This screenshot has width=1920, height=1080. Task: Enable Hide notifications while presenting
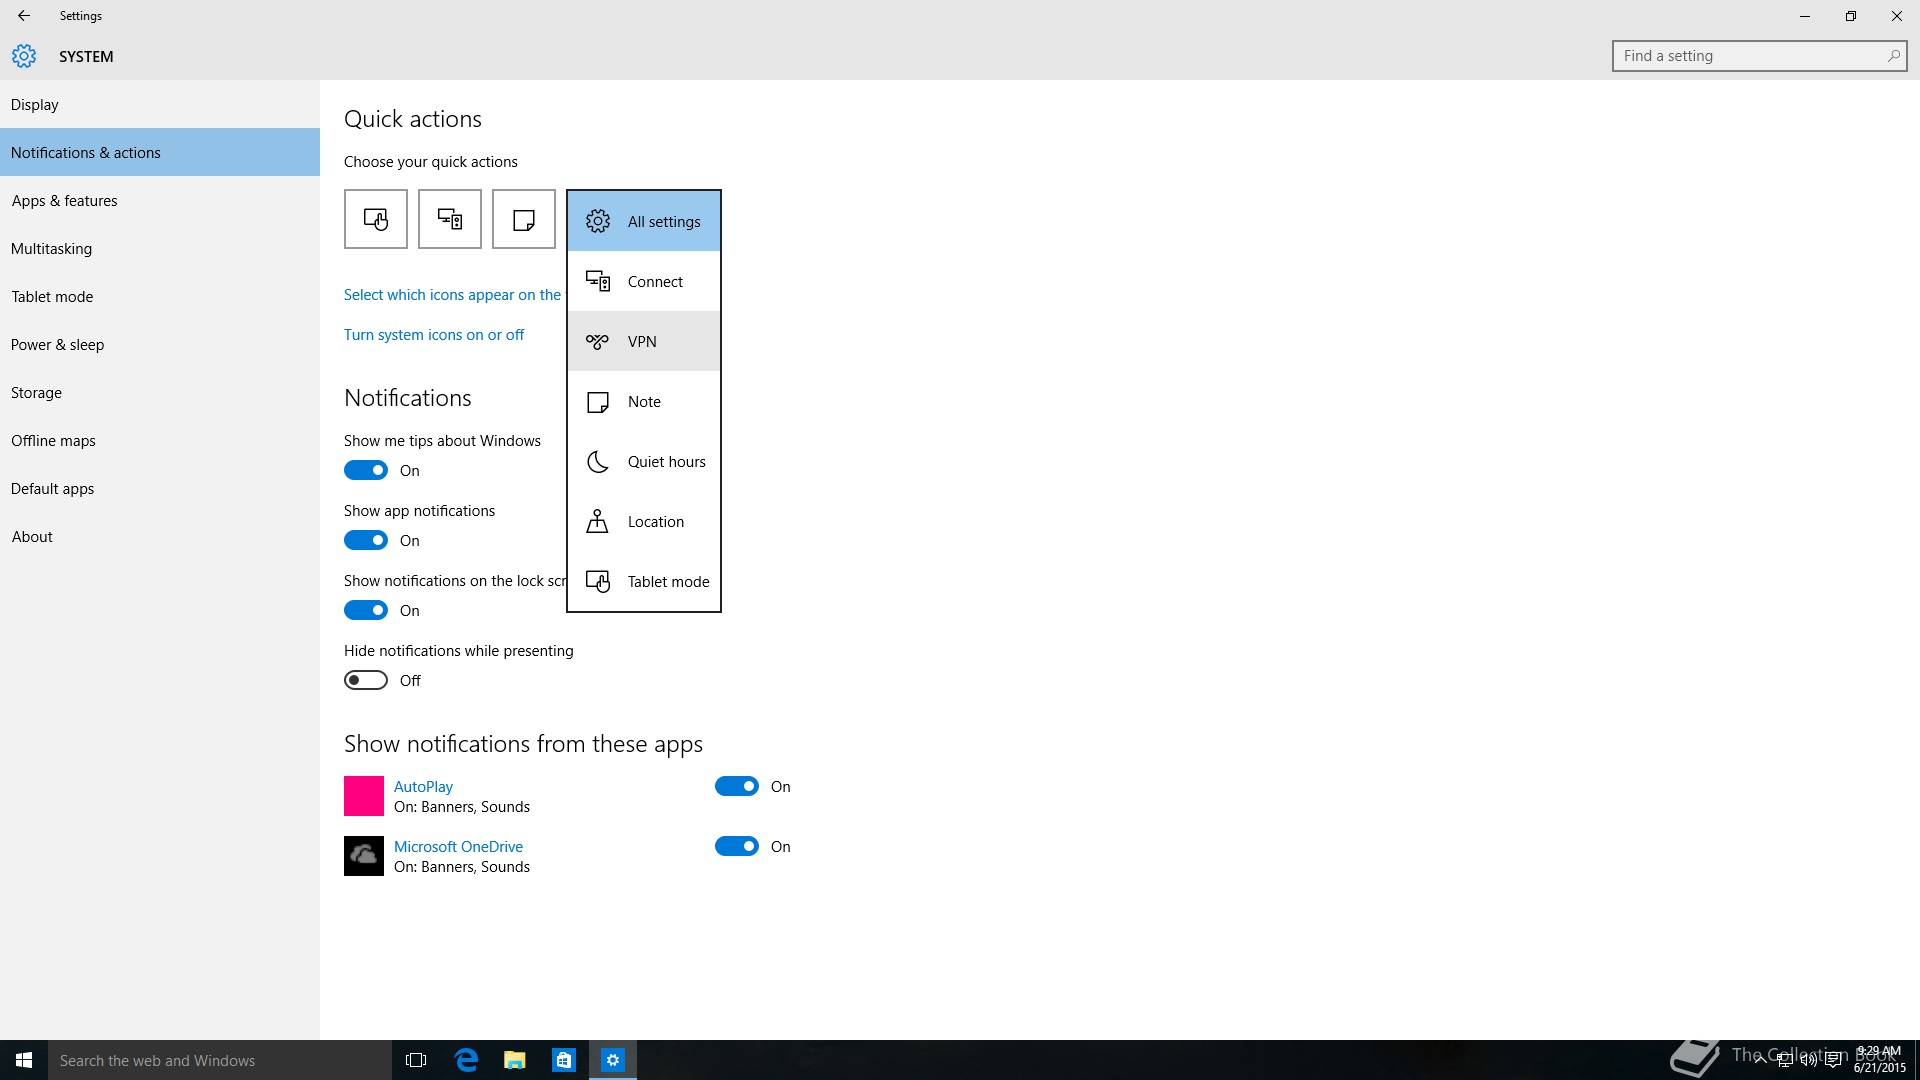[366, 680]
